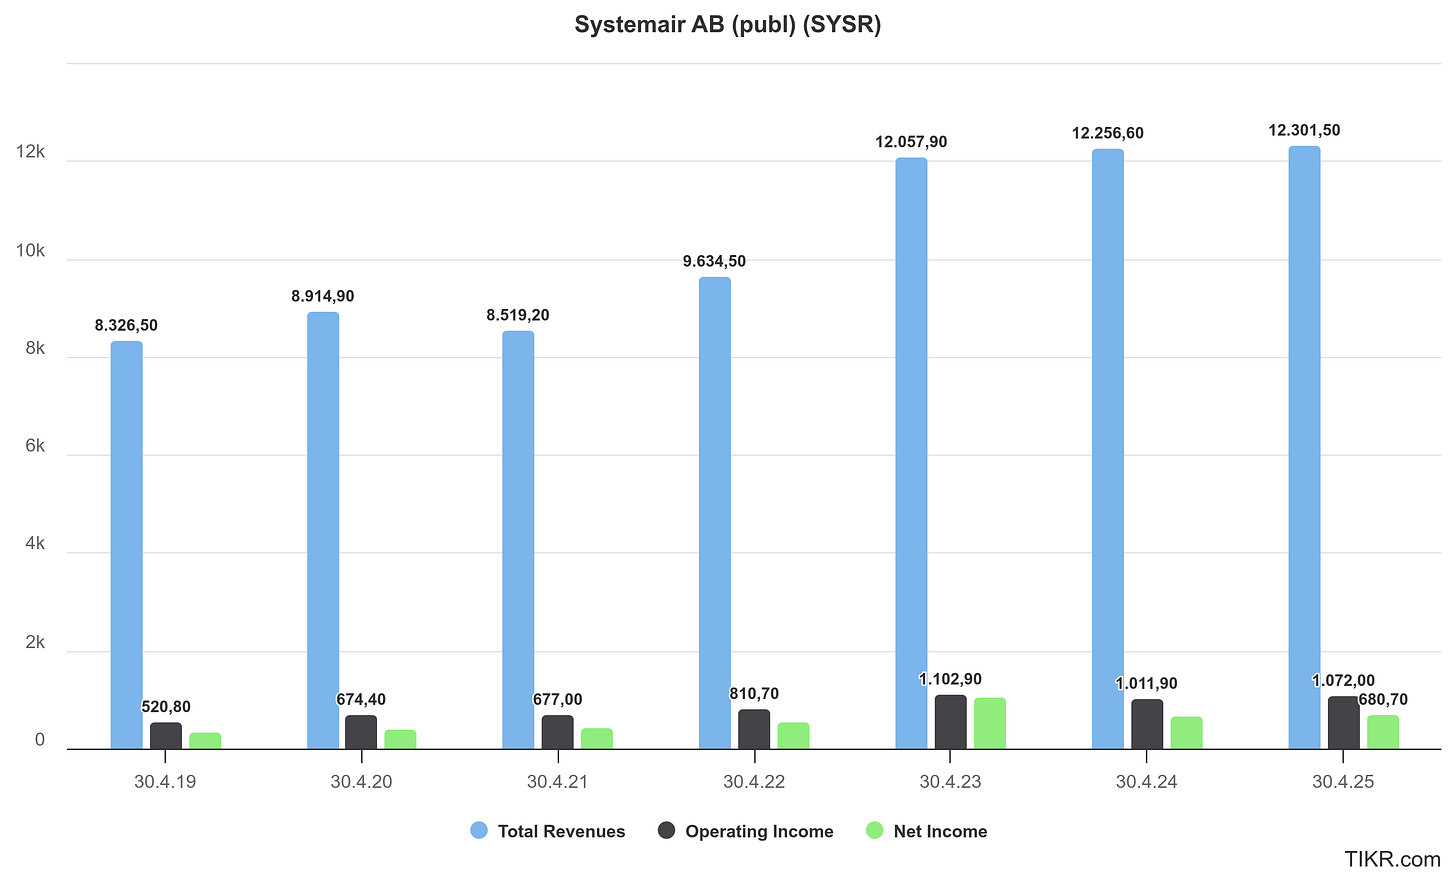Click the 30.4.20 x-axis date label
Image resolution: width=1456 pixels, height=874 pixels.
pyautogui.click(x=361, y=782)
